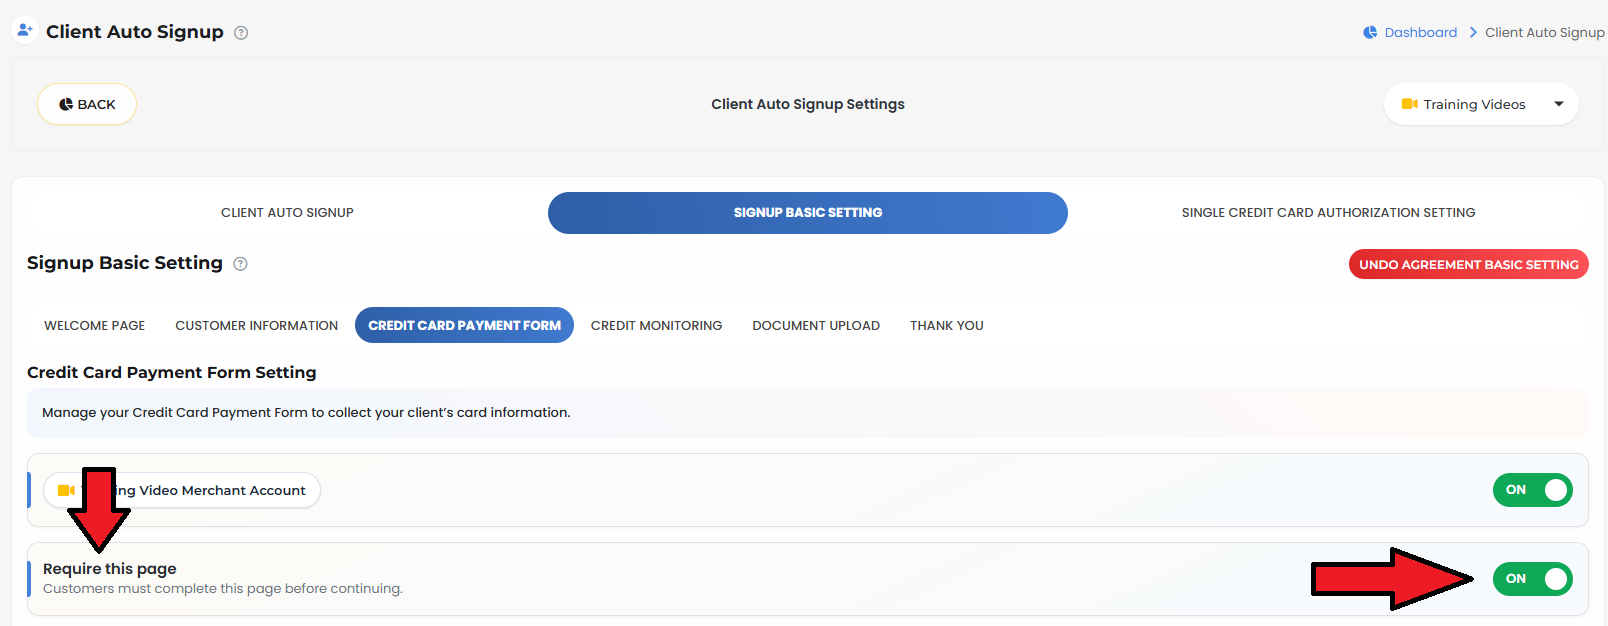This screenshot has height=626, width=1608.
Task: Click the Dashboard breadcrumb icon
Action: click(x=1370, y=33)
